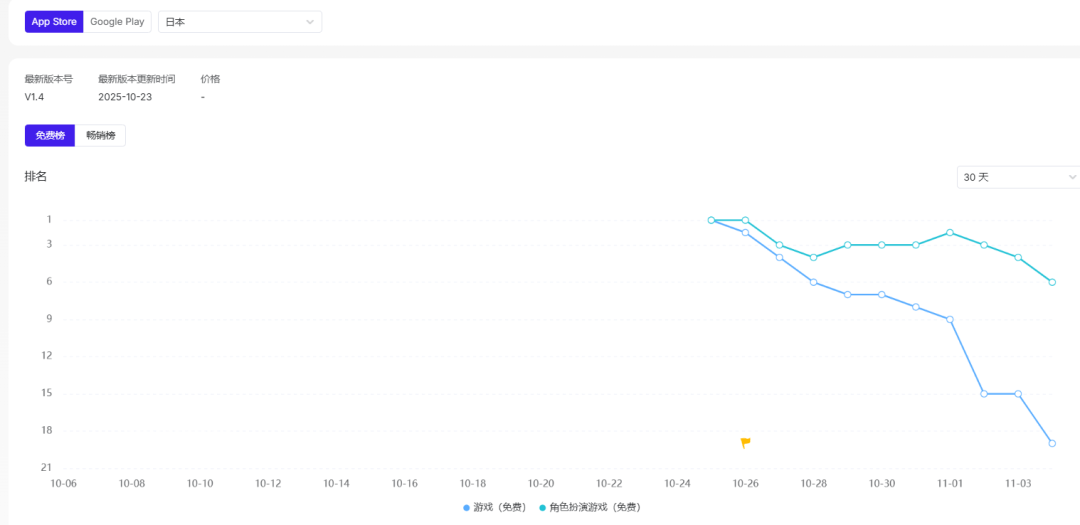Click the blue data point at 11-02

tap(984, 394)
